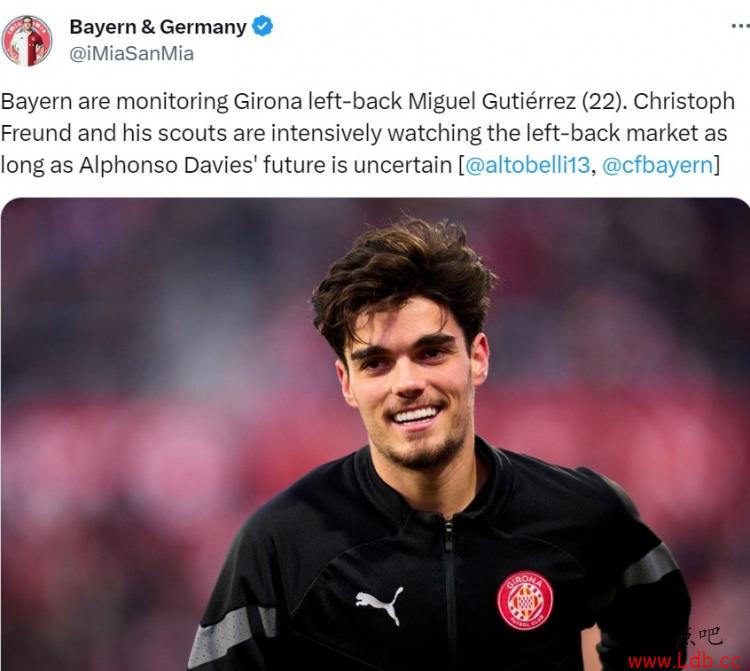
Task: Click the jacket zipper in the photo
Action: [449, 593]
